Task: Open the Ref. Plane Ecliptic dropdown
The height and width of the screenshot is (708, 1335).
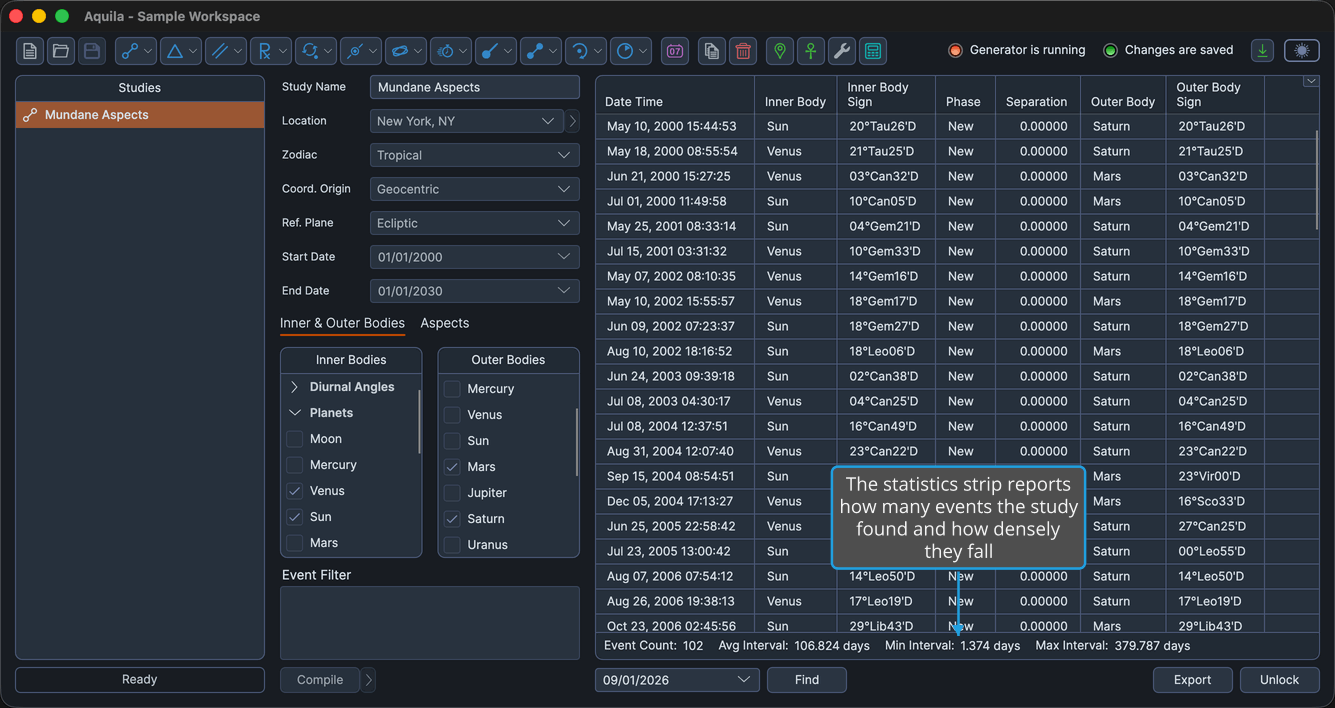Action: pyautogui.click(x=475, y=223)
